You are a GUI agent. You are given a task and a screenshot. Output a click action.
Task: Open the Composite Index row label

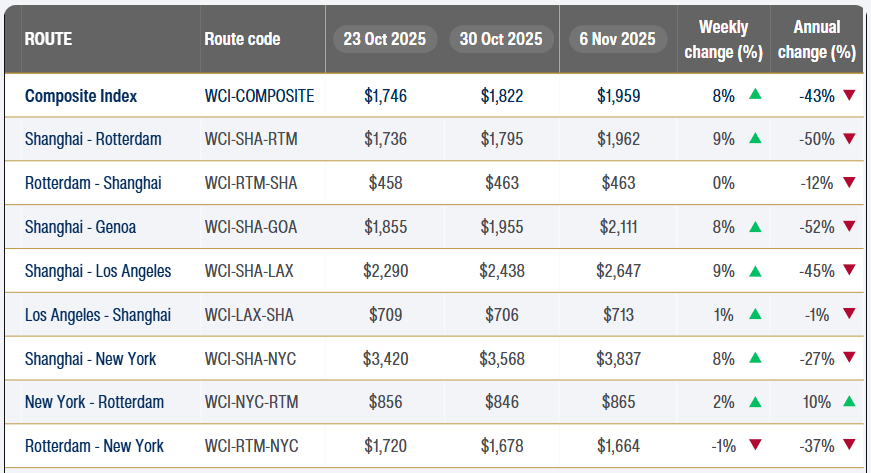coord(81,96)
